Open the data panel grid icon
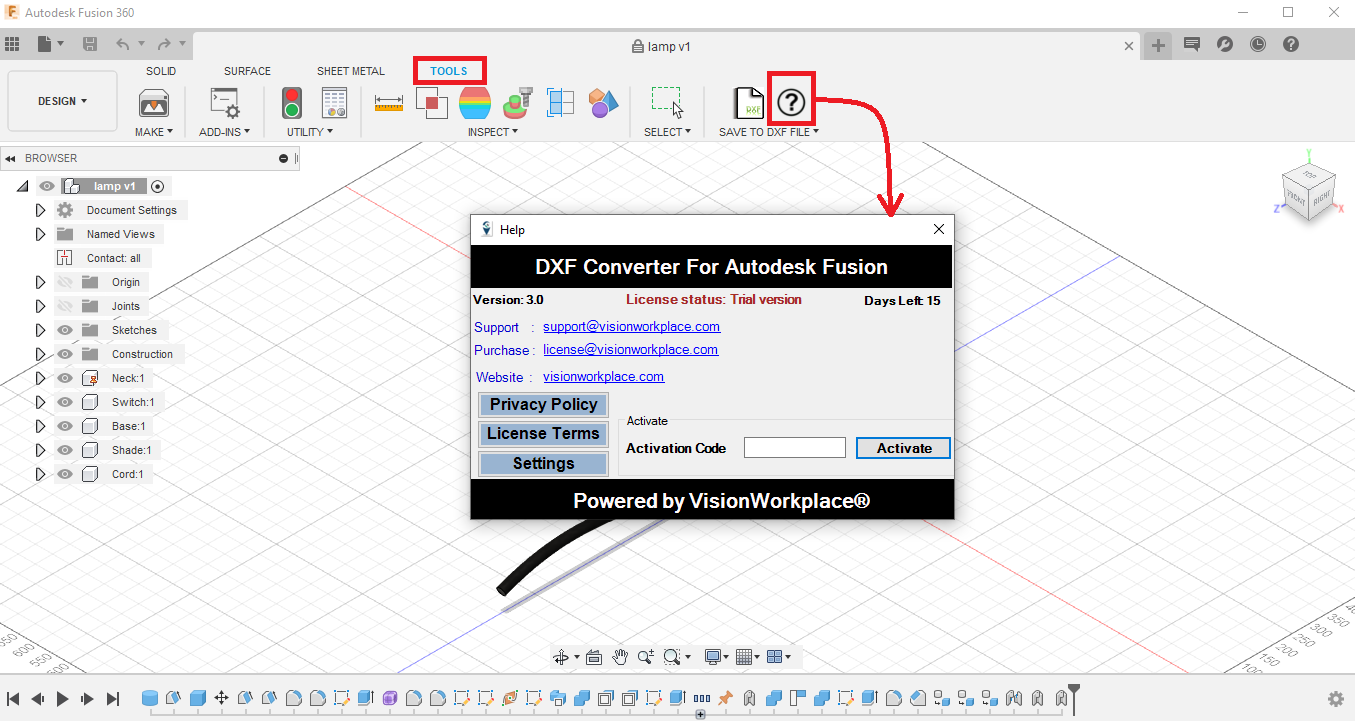Screen dimensions: 1355x721 [13, 44]
